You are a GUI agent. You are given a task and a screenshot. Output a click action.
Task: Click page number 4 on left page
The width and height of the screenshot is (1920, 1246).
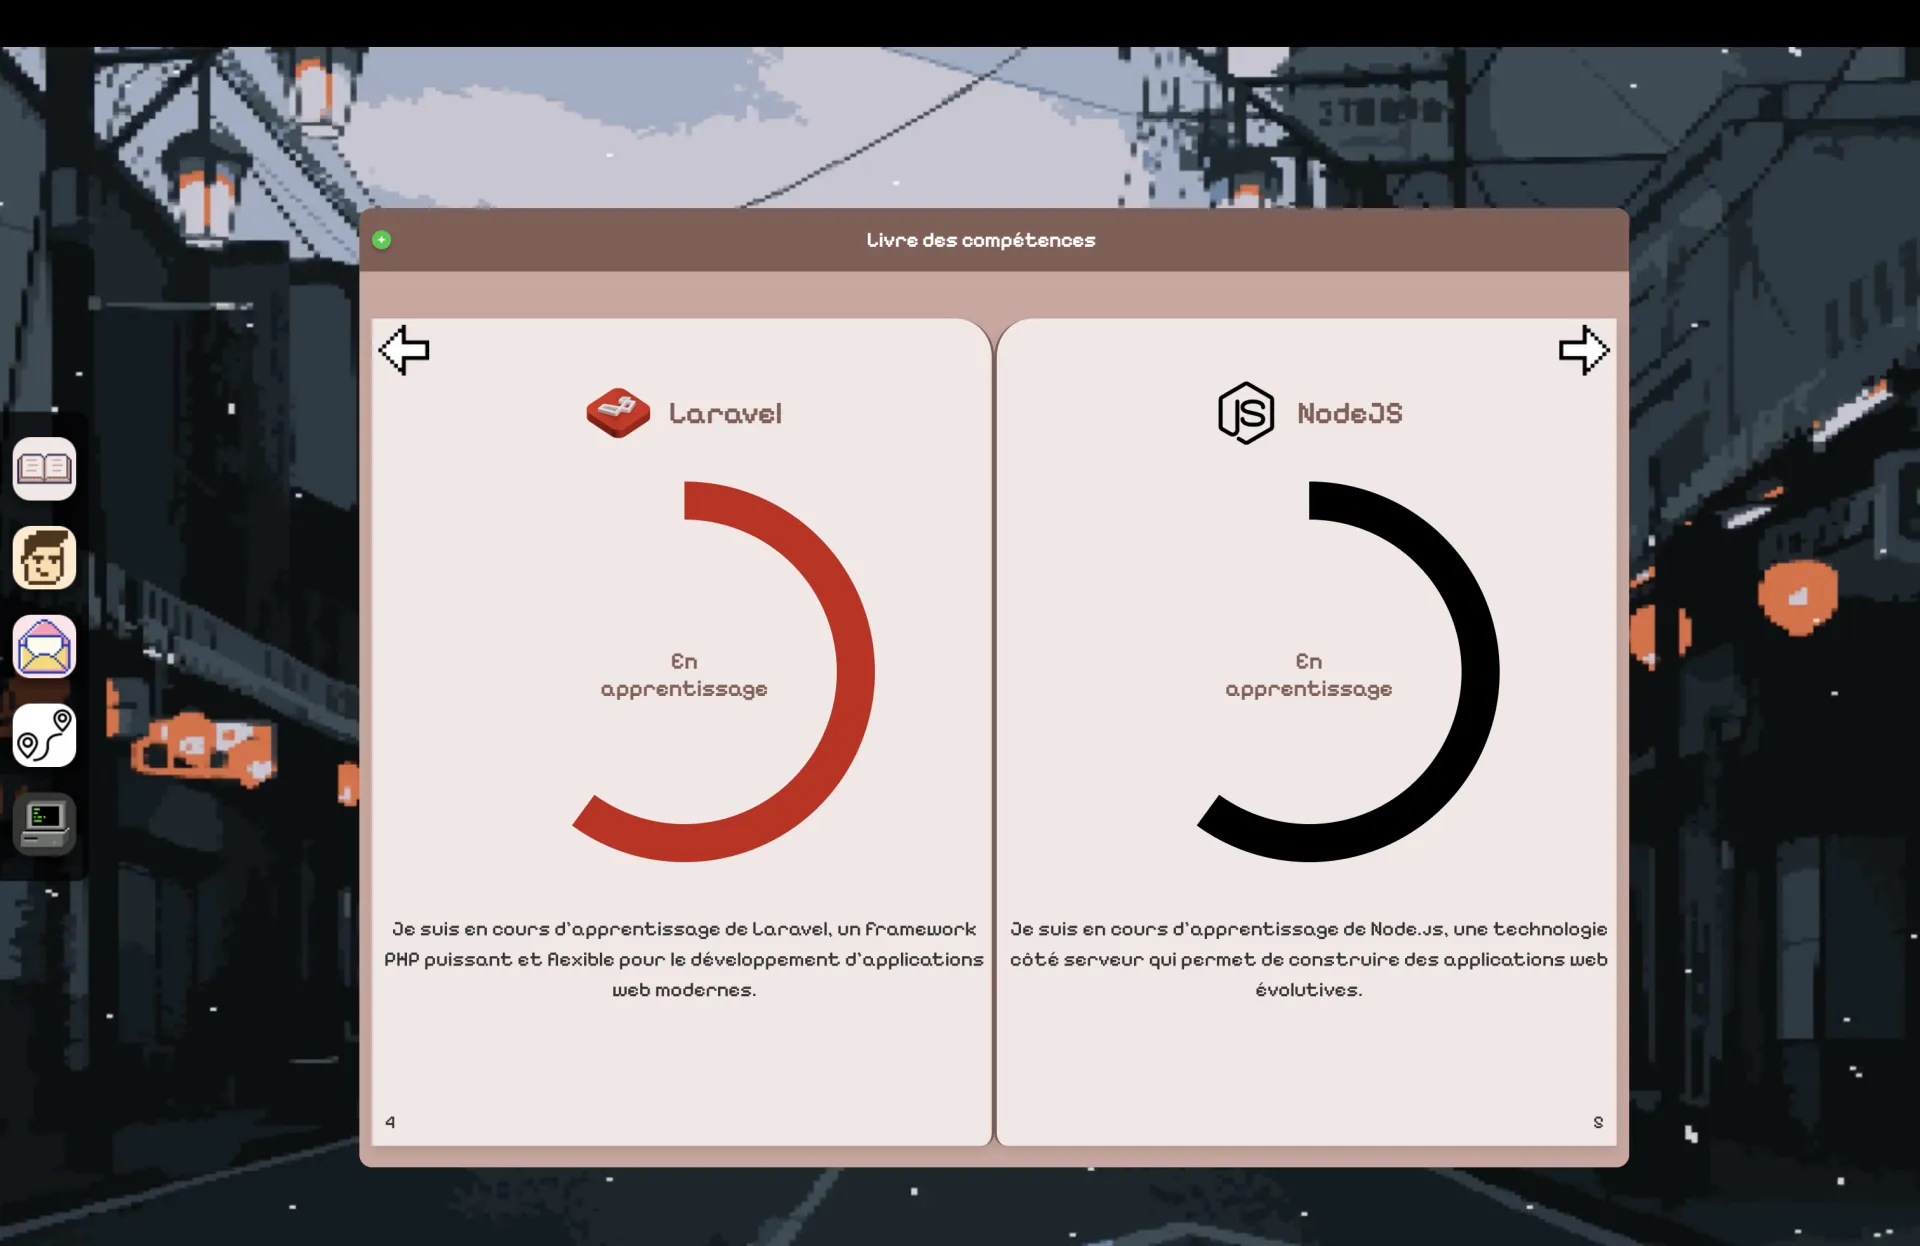click(390, 1122)
